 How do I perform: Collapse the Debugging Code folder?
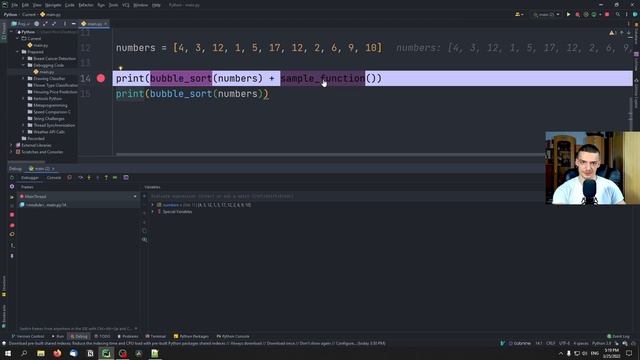(x=23, y=65)
